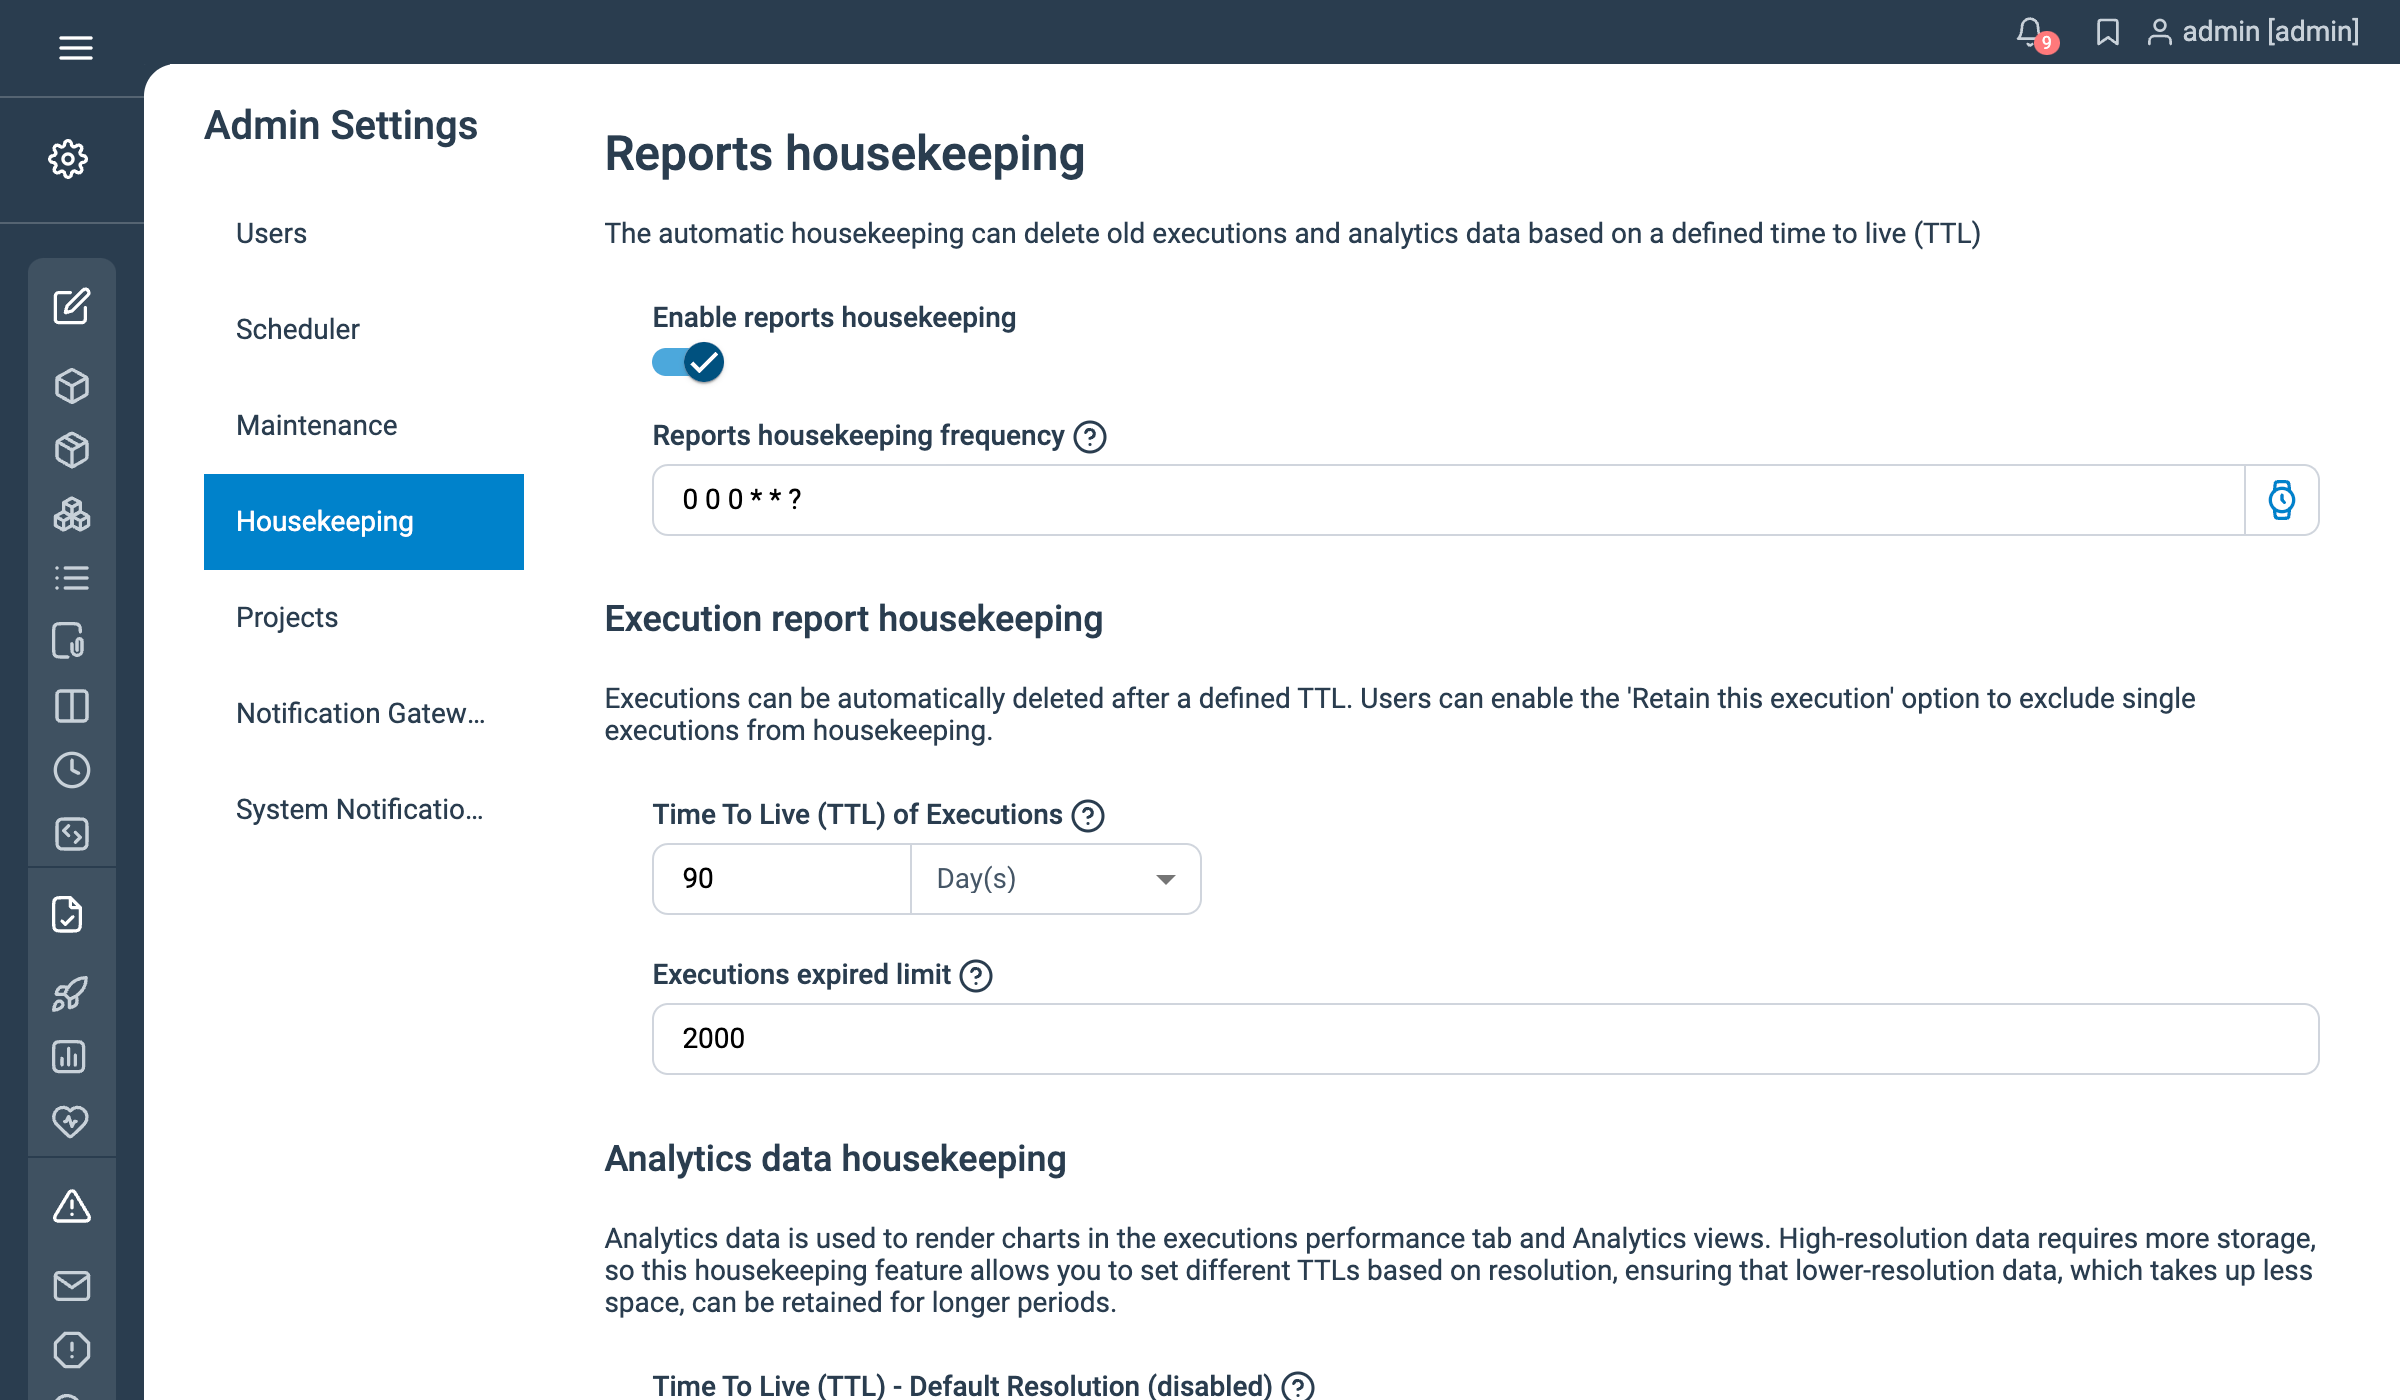
Task: Open the code snippet icon in the sidebar
Action: point(71,834)
